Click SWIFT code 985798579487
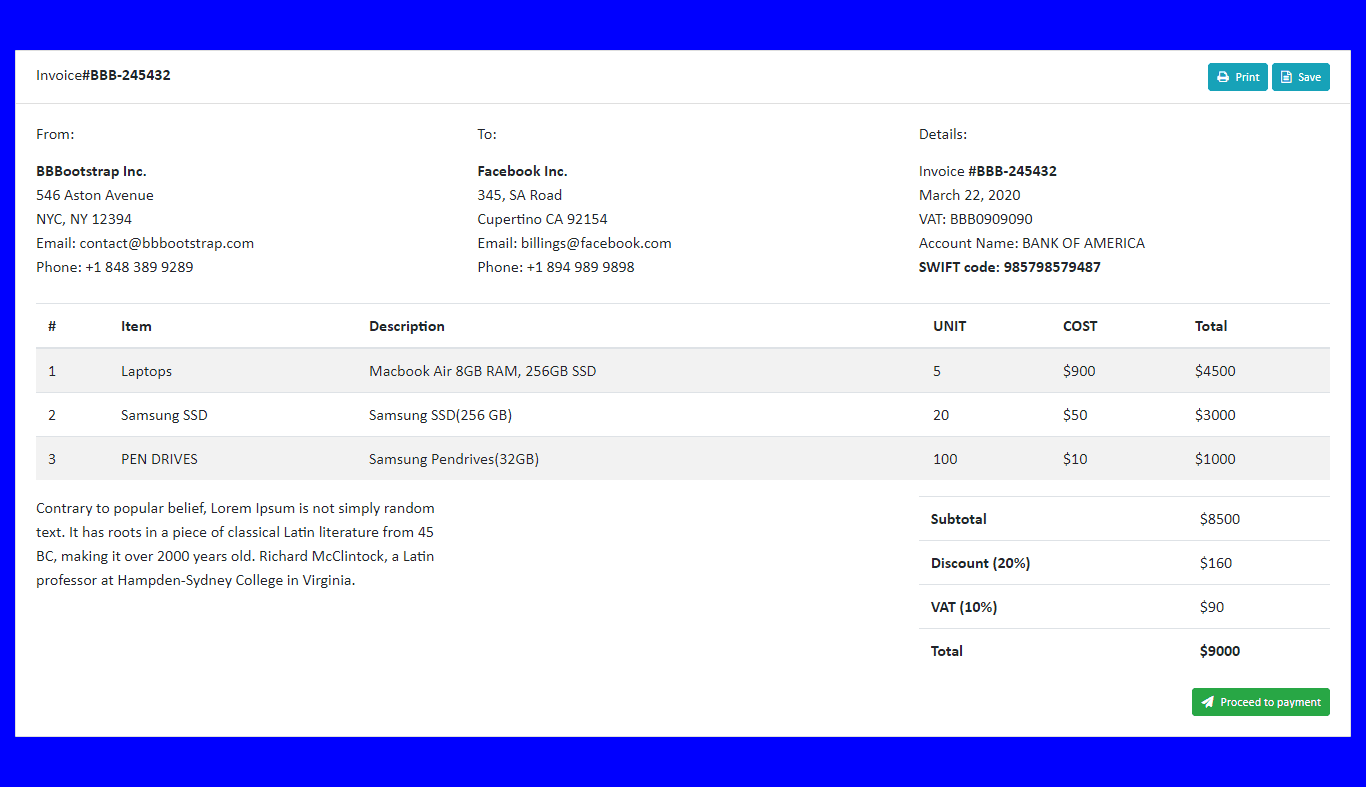 coord(1010,267)
